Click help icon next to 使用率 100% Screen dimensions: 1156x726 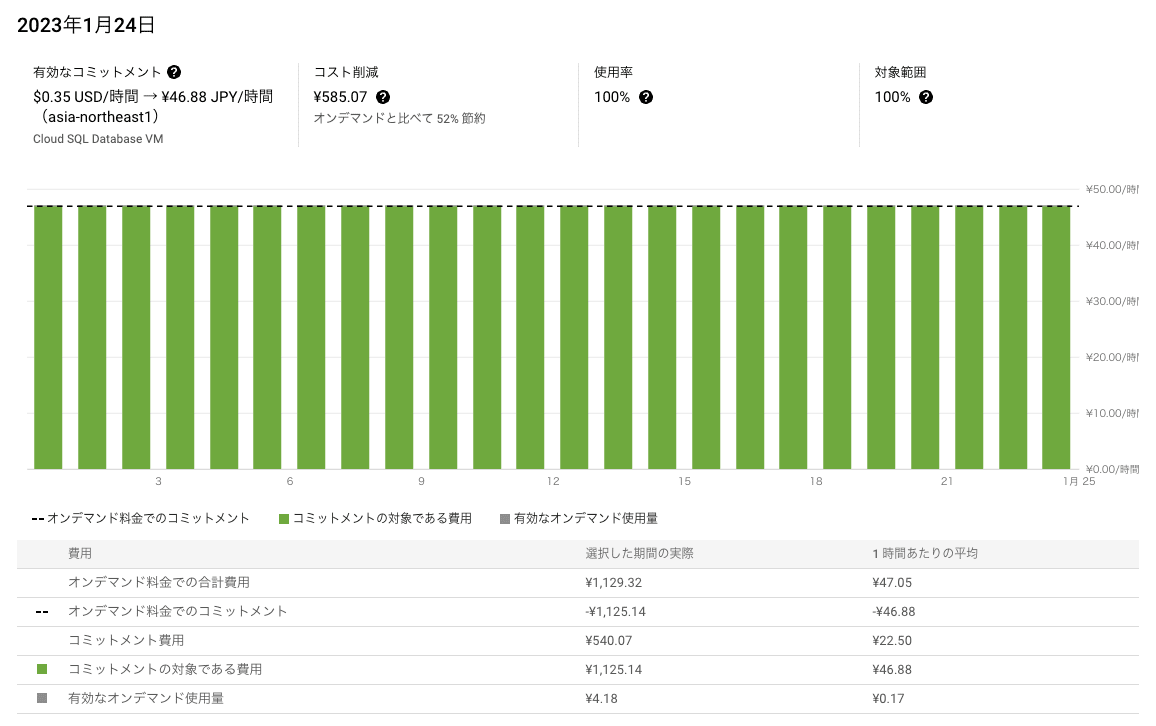[646, 97]
